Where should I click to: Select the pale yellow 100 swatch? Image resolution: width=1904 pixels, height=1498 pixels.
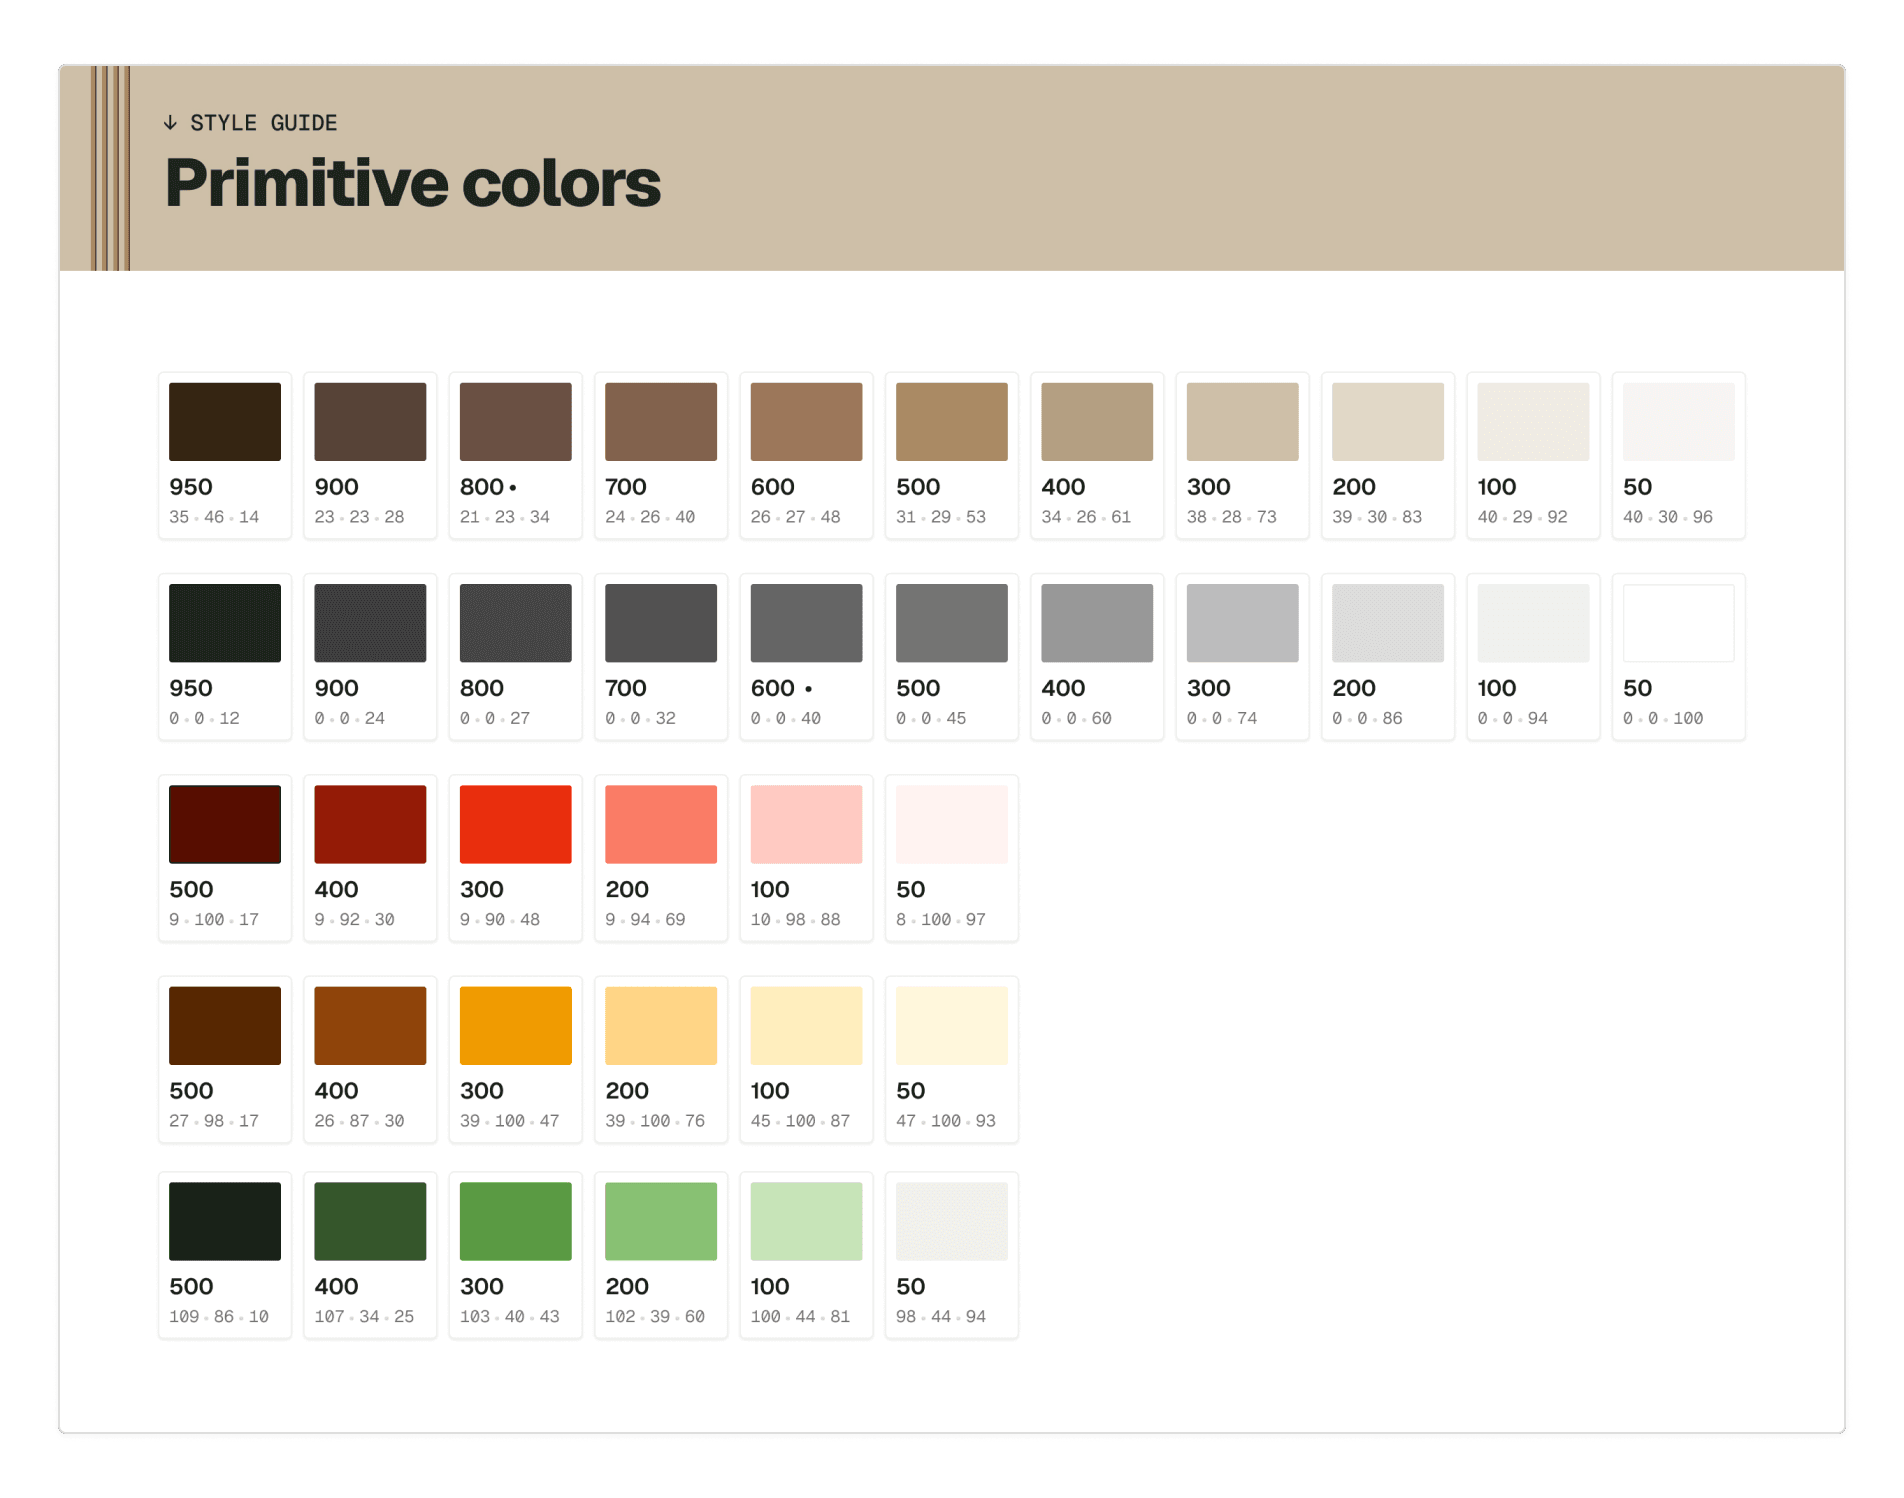tap(806, 1024)
